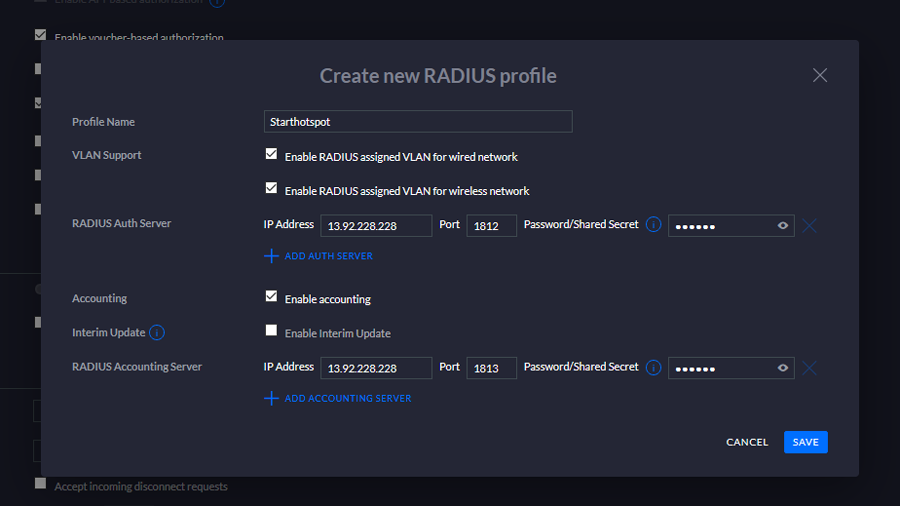900x506 pixels.
Task: Remove the RADIUS Accounting Server entry
Action: coord(810,368)
